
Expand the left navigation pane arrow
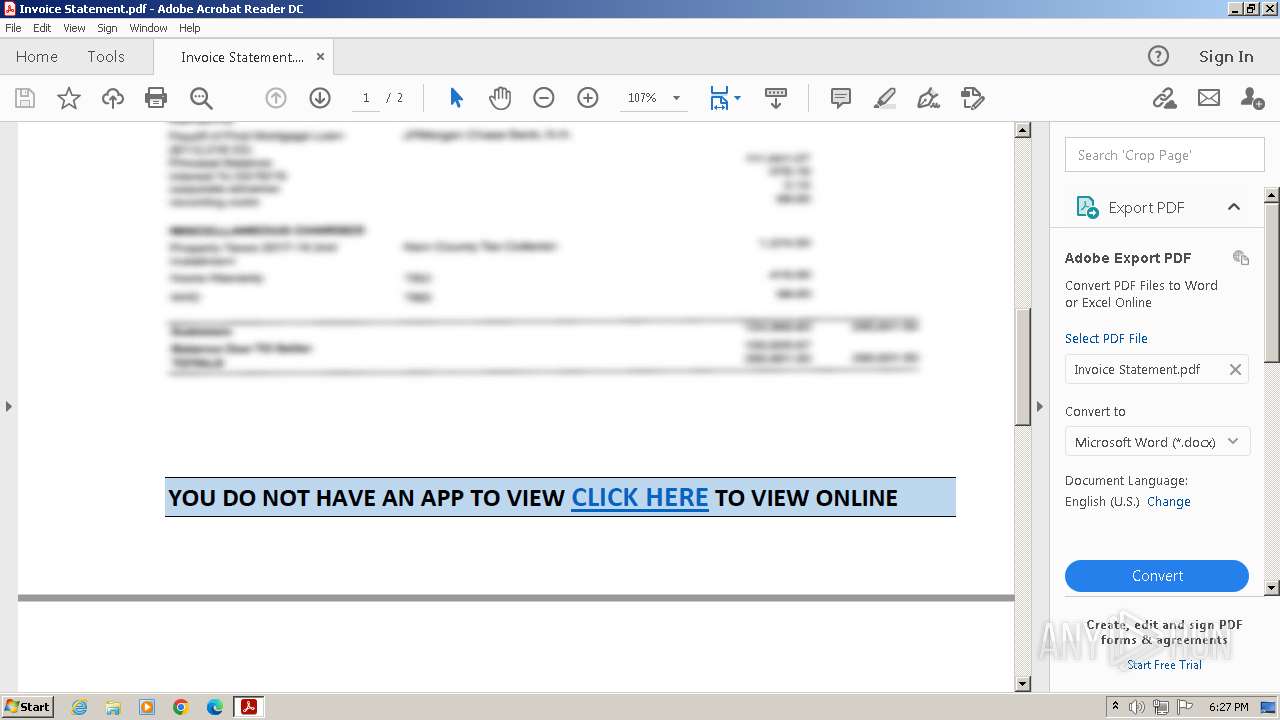pyautogui.click(x=9, y=406)
